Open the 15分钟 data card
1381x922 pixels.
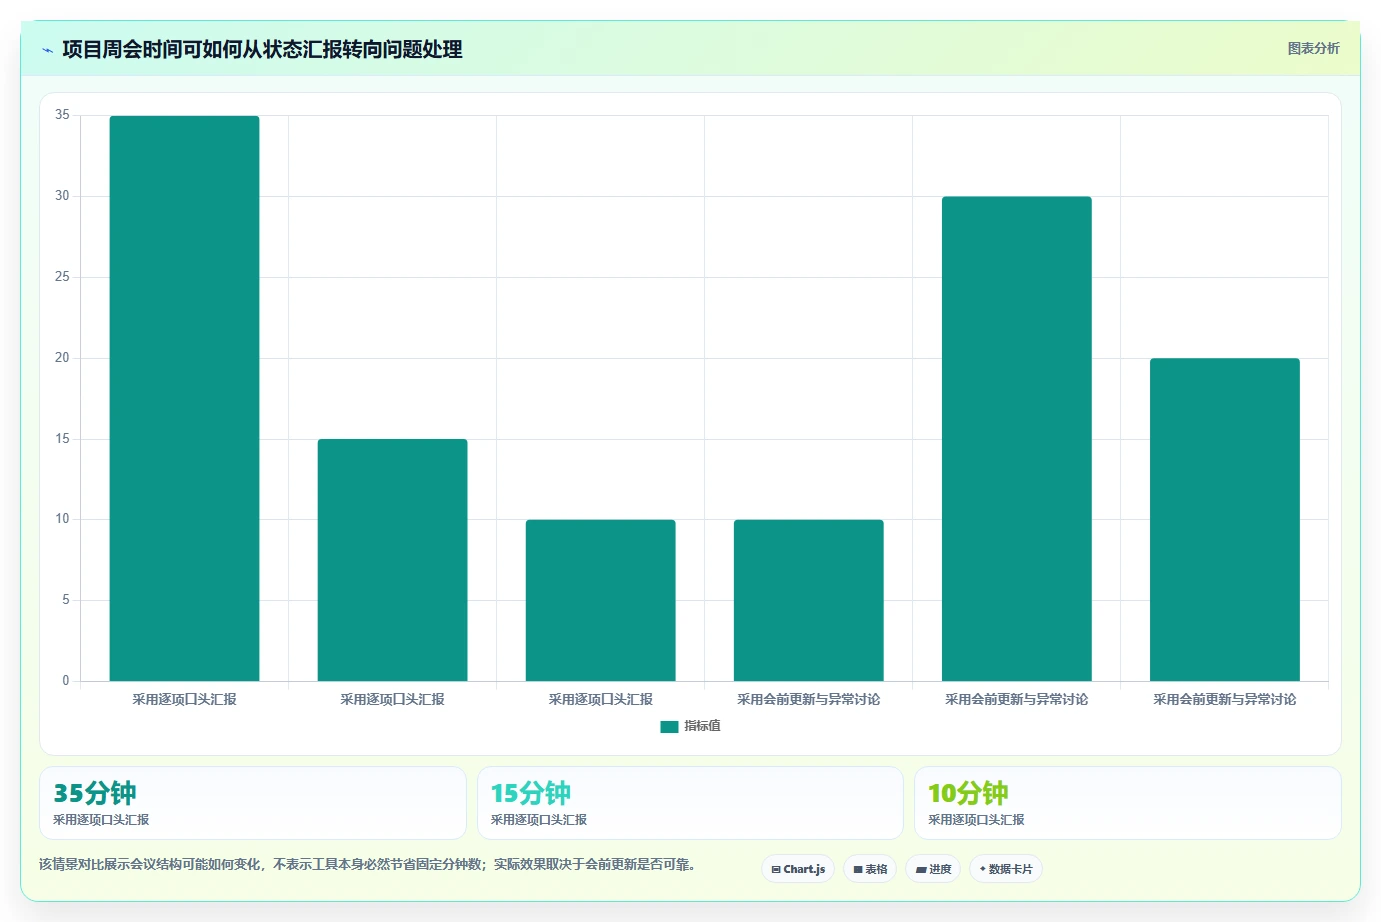coord(690,803)
